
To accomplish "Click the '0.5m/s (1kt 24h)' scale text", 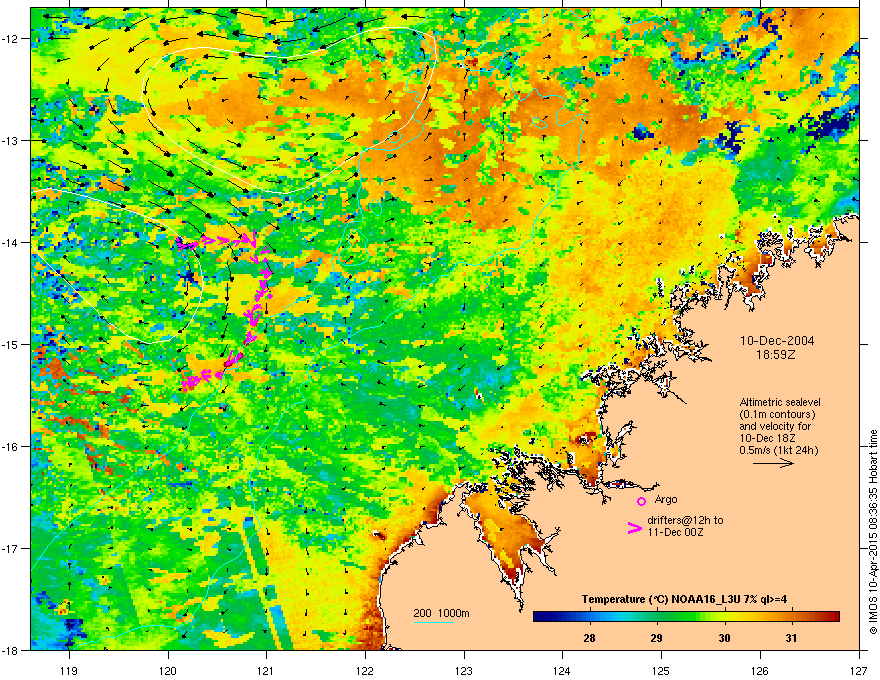I will coord(778,450).
